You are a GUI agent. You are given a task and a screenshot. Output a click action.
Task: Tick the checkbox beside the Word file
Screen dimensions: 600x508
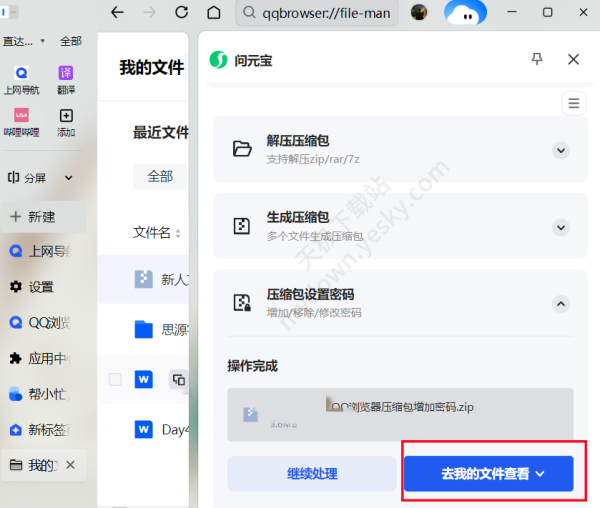[x=115, y=380]
